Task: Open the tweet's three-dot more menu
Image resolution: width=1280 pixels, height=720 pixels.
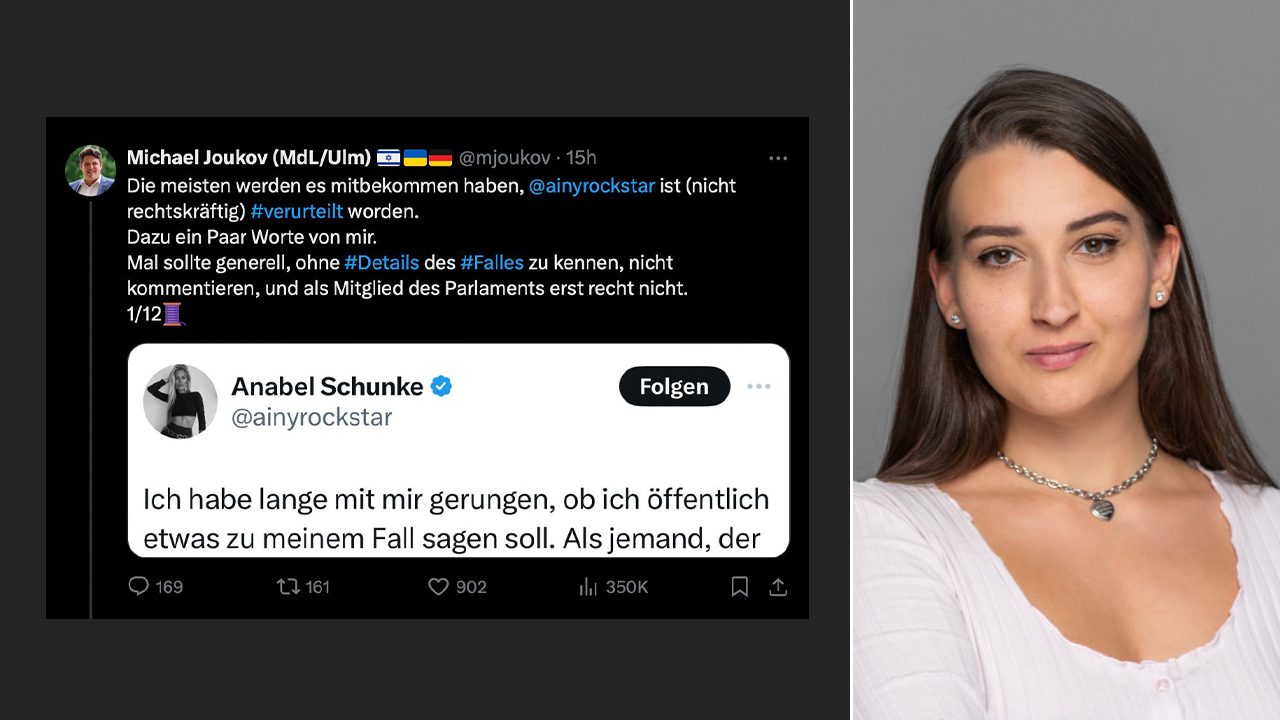Action: tap(778, 158)
